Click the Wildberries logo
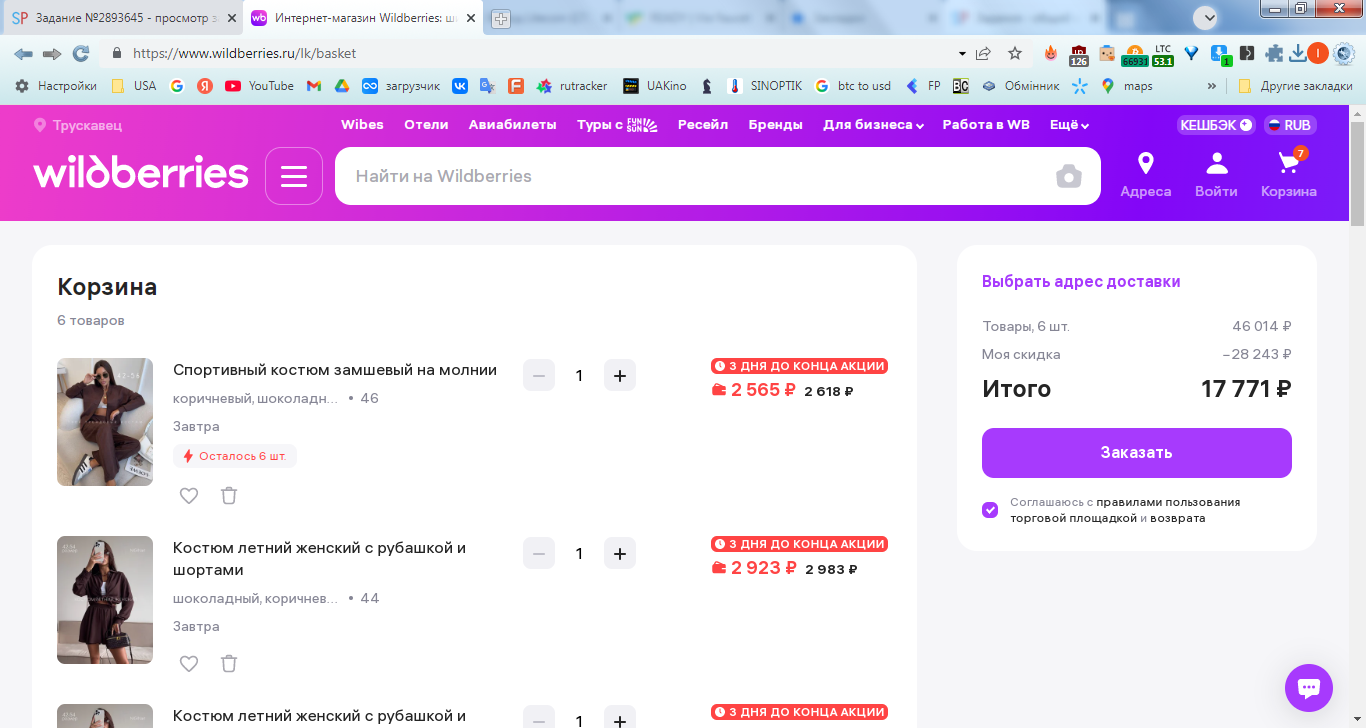Screen dimensions: 1366x728 pyautogui.click(x=141, y=172)
